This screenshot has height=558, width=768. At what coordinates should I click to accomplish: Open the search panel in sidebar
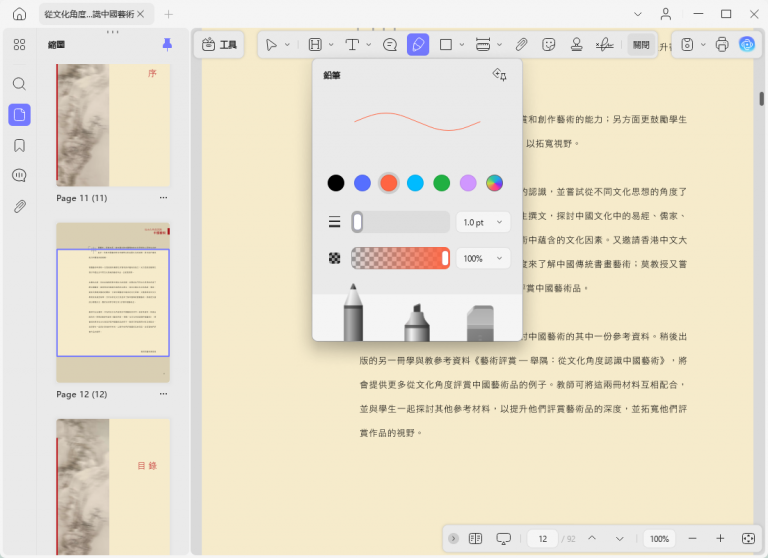[x=20, y=84]
